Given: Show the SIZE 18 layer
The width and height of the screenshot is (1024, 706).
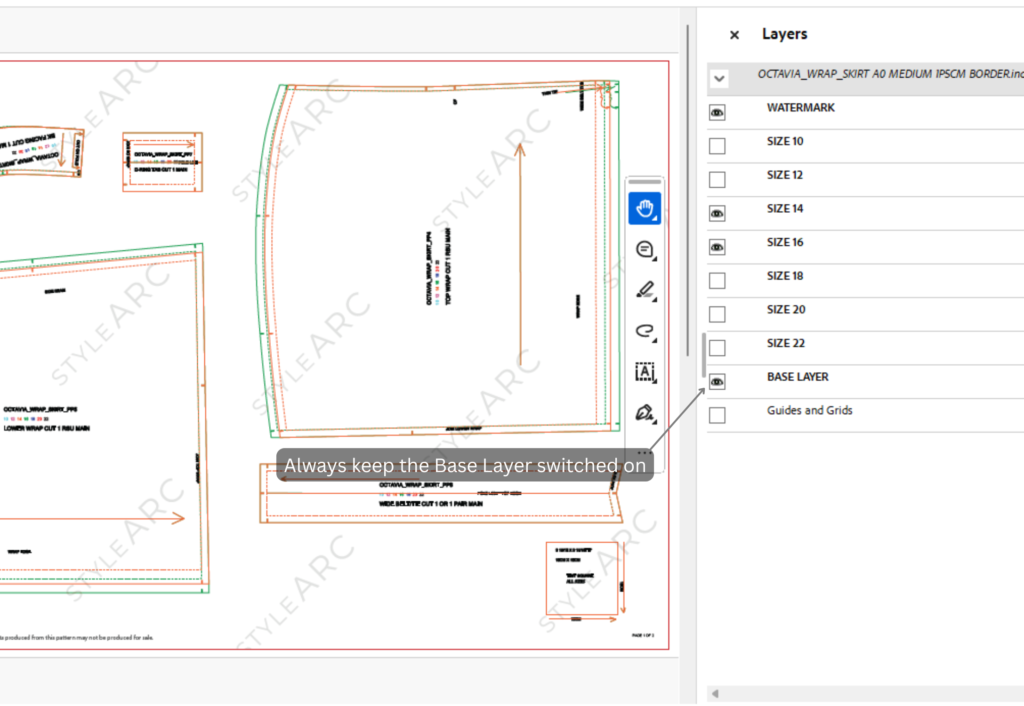Looking at the screenshot, I should pyautogui.click(x=717, y=281).
